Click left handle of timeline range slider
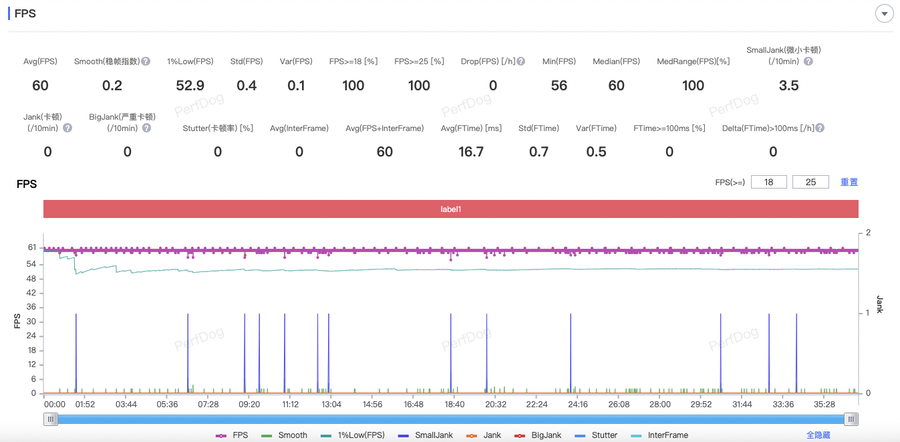This screenshot has width=900, height=442. point(50,419)
